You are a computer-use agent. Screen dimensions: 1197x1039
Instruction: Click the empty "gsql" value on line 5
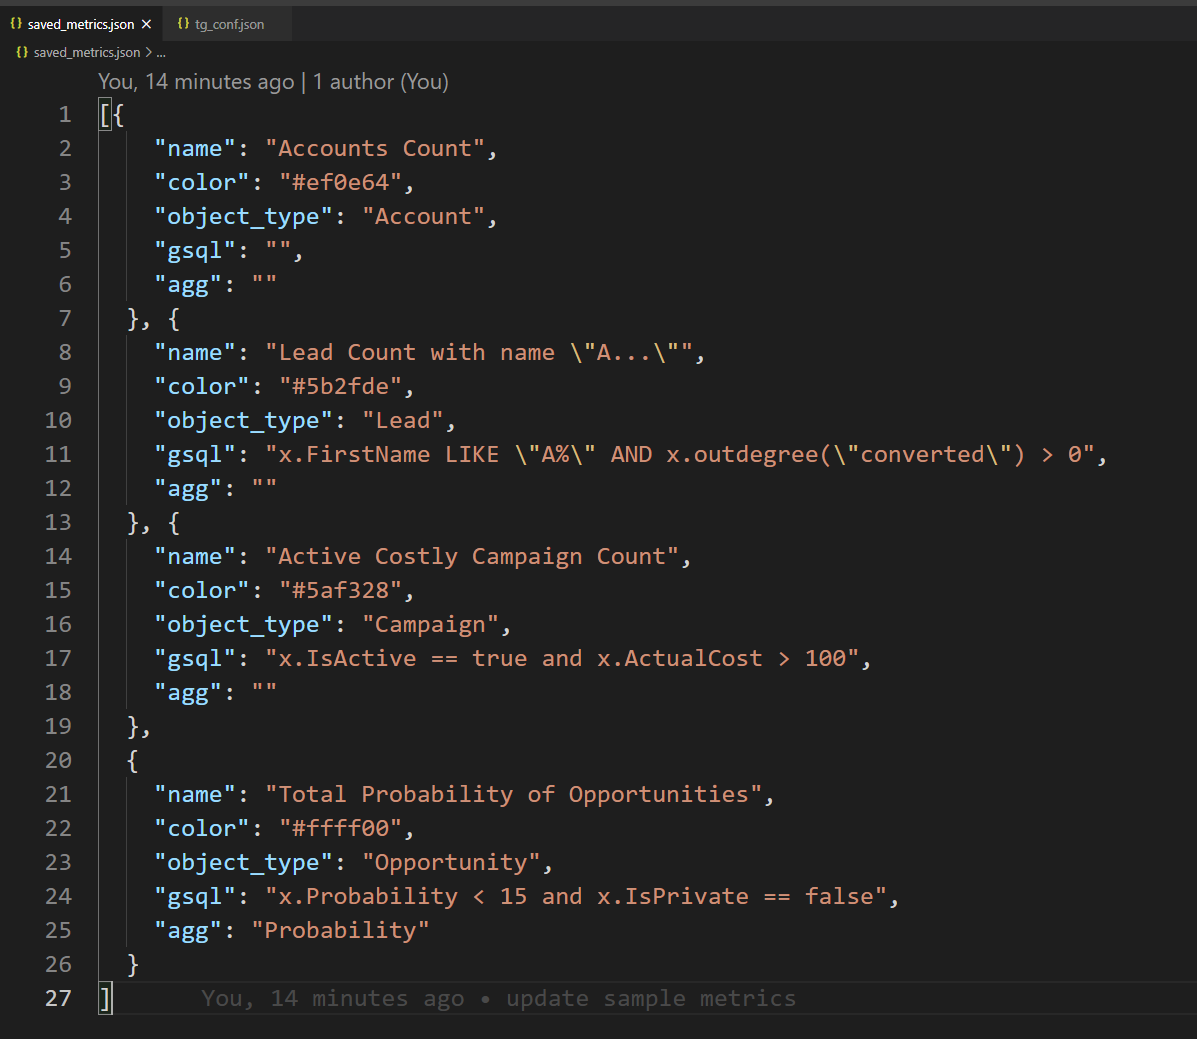(x=278, y=250)
